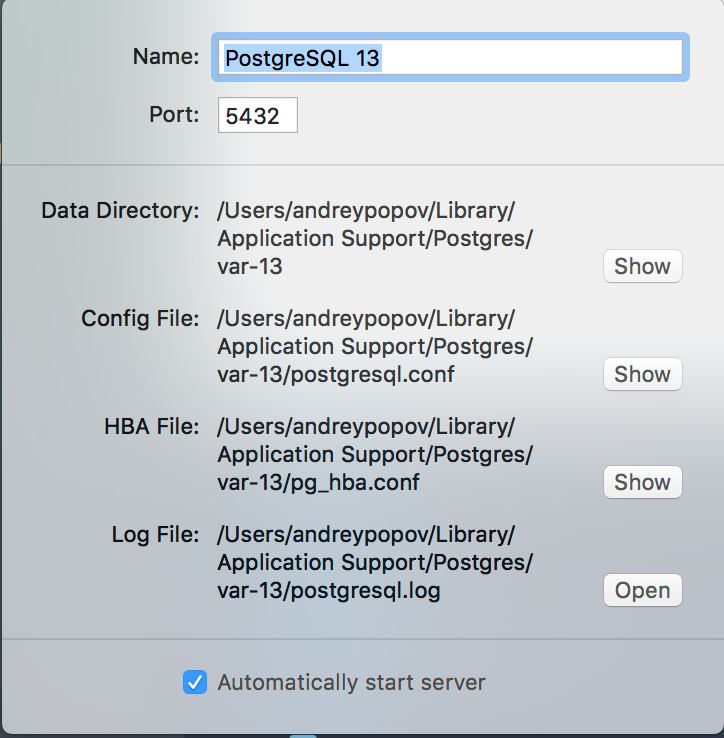The height and width of the screenshot is (738, 724).
Task: Click the 'Config File:' label
Action: [140, 319]
